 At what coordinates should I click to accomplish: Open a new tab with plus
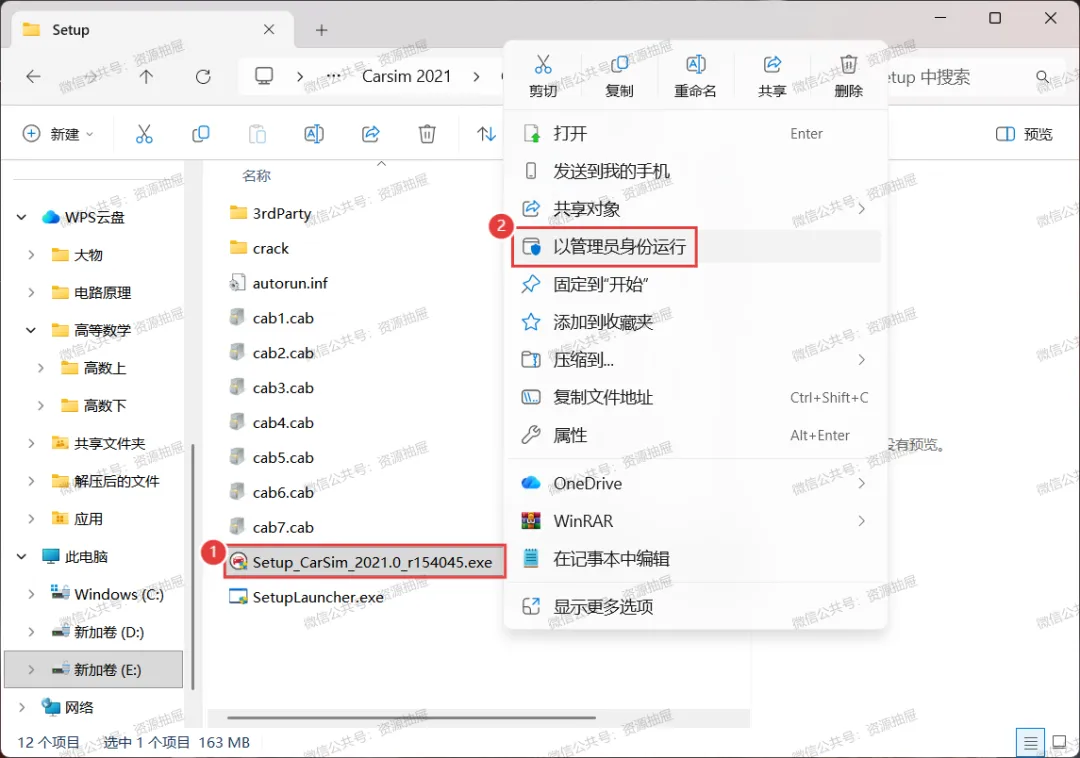click(x=322, y=30)
